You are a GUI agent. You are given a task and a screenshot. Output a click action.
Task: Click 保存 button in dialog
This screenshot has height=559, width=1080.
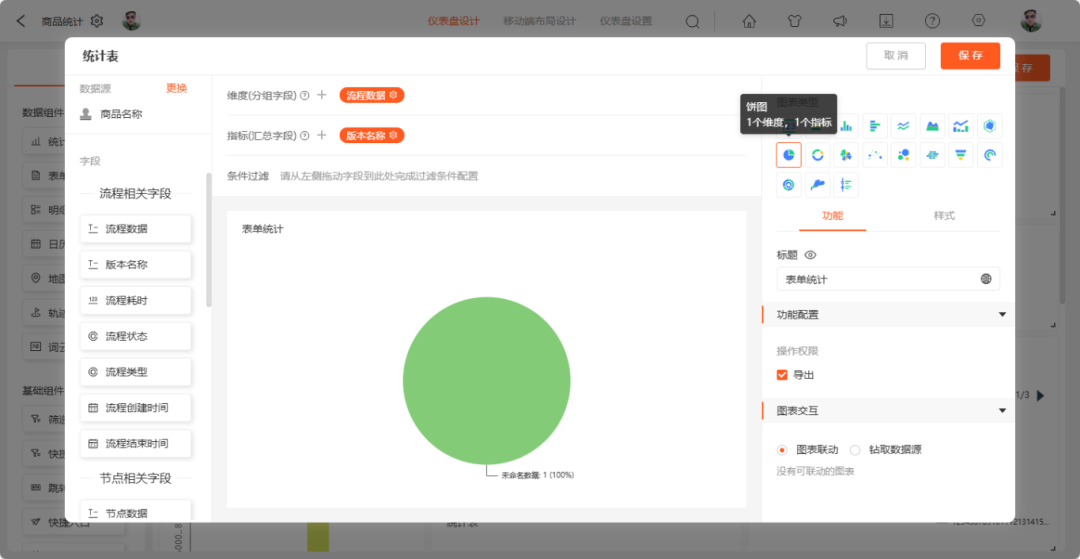(970, 56)
